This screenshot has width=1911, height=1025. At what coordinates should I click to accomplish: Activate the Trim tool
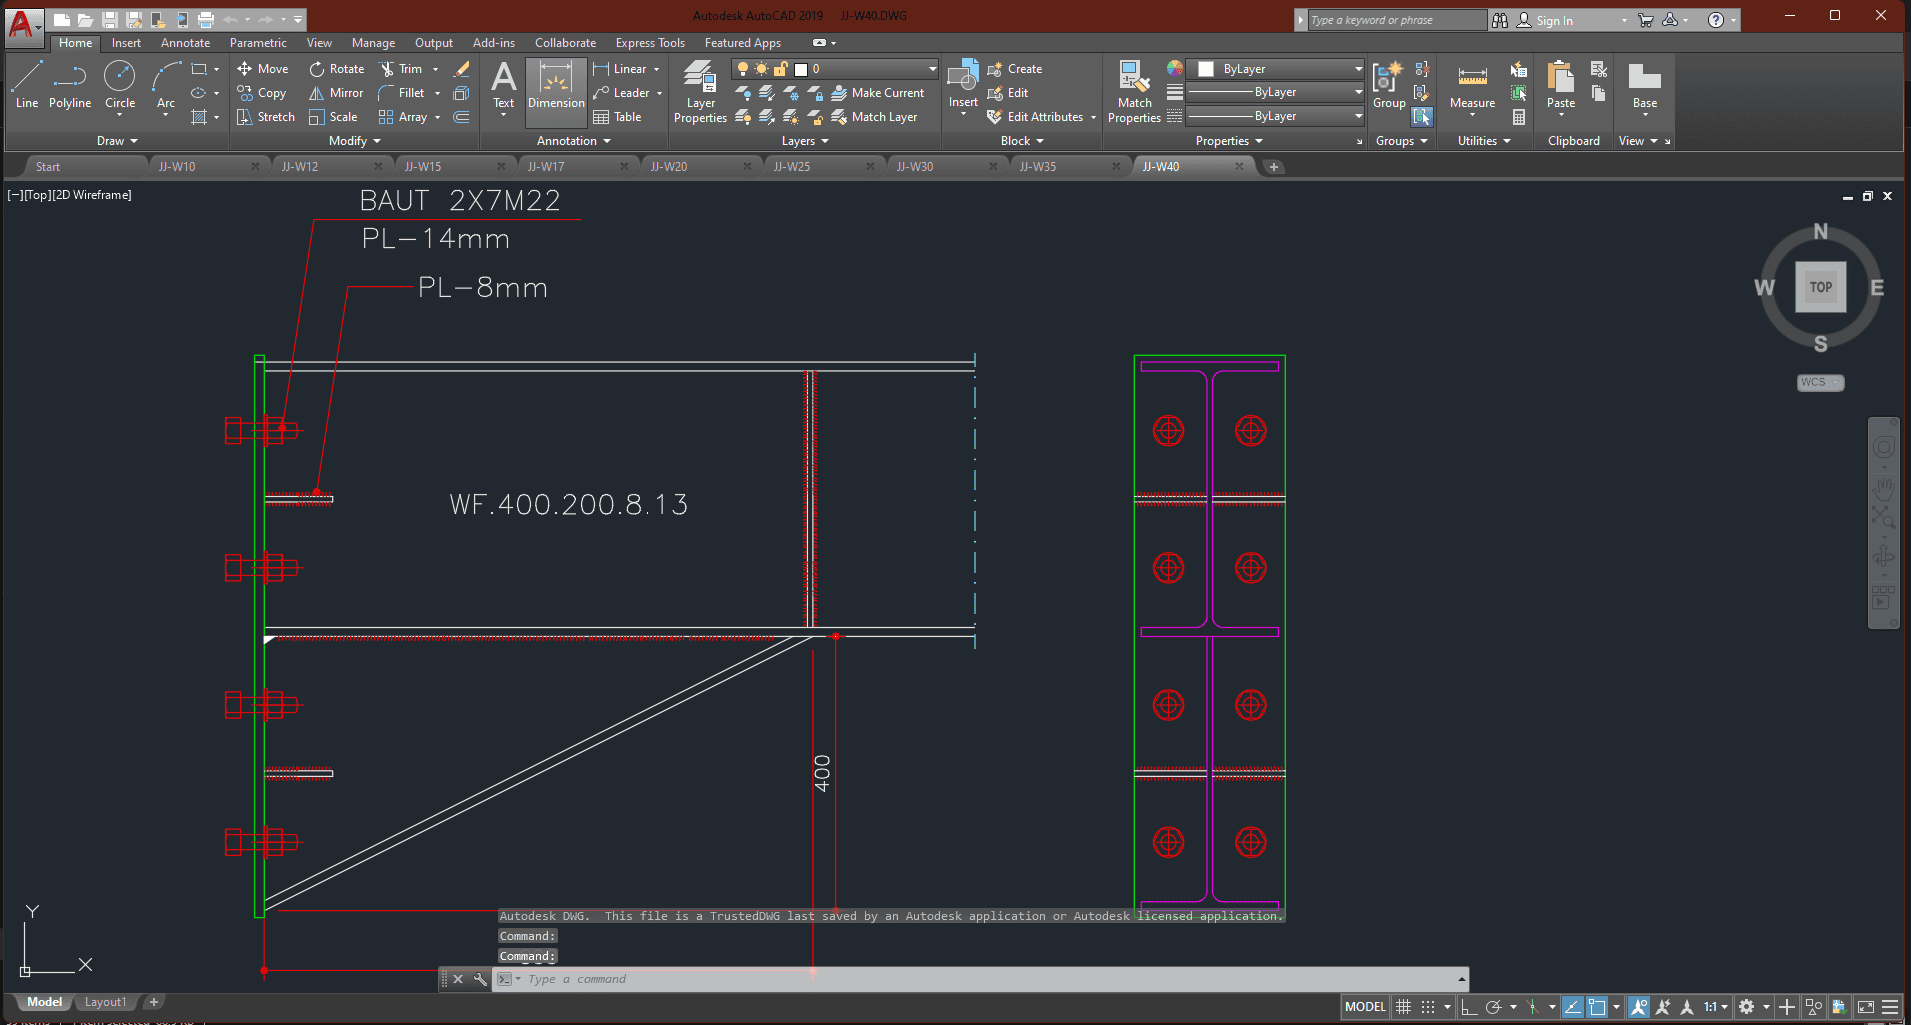pos(400,69)
